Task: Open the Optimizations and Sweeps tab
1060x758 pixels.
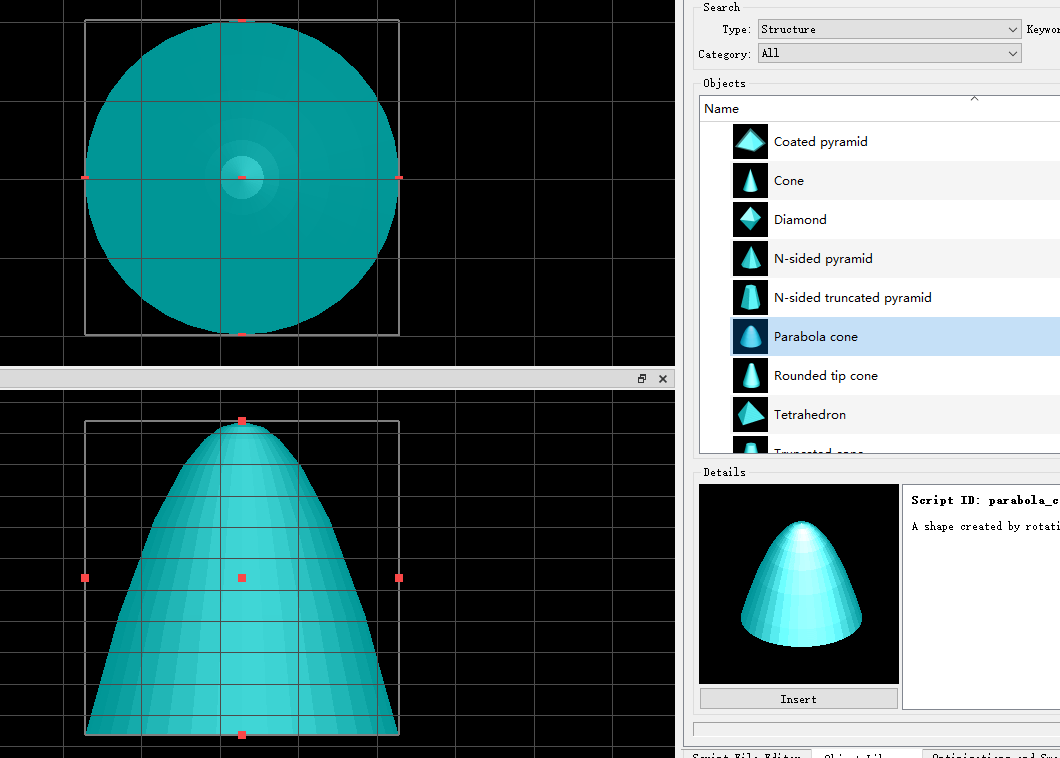Action: point(990,755)
